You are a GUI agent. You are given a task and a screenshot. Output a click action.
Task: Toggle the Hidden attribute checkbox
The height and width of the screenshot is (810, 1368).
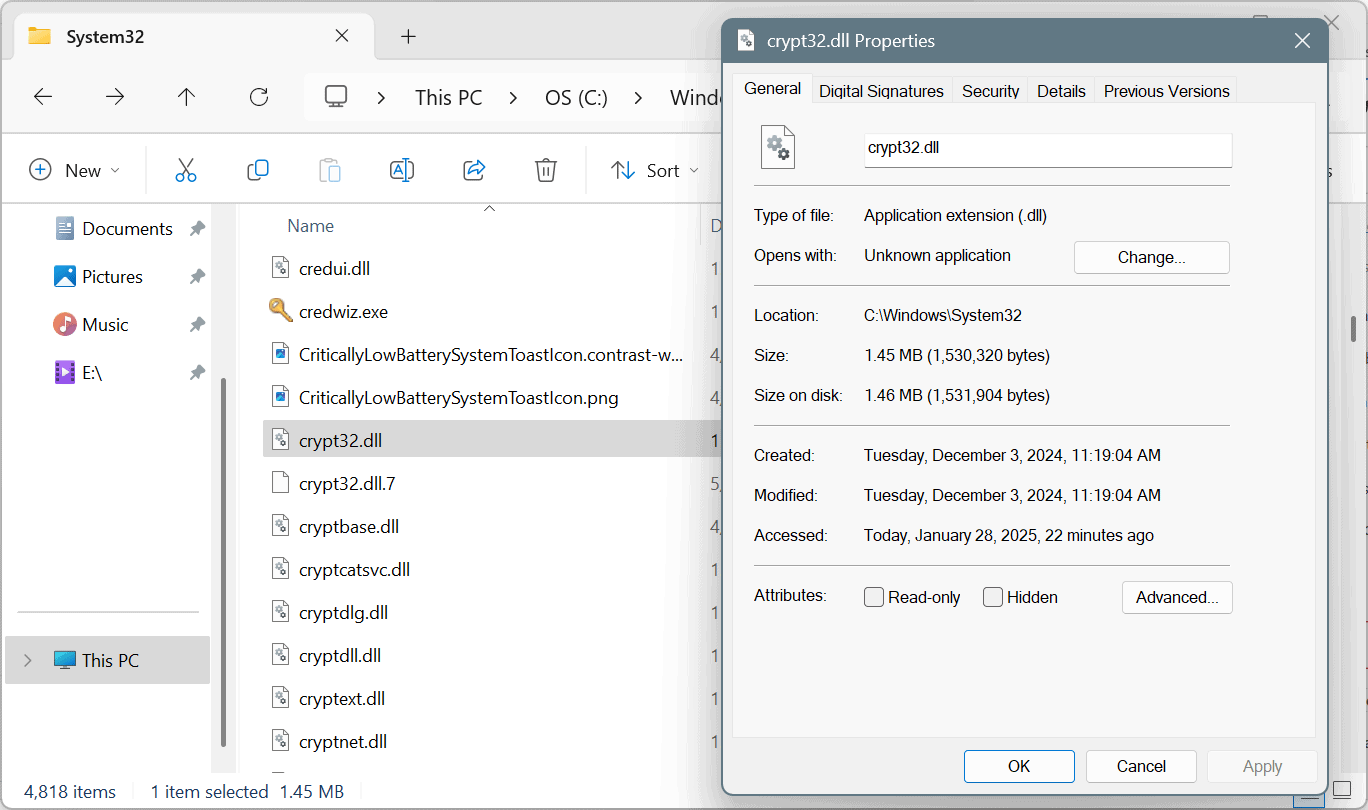click(x=993, y=597)
